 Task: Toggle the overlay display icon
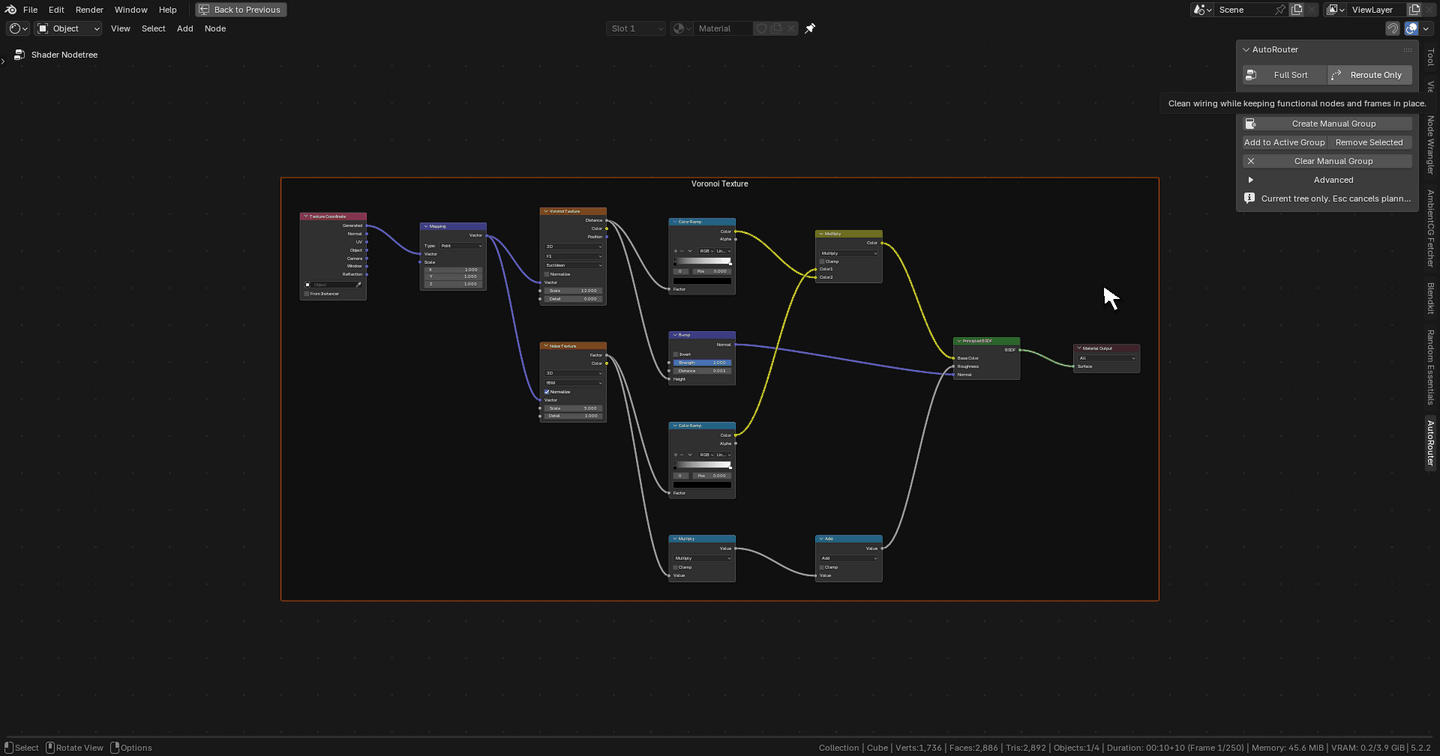[1412, 28]
